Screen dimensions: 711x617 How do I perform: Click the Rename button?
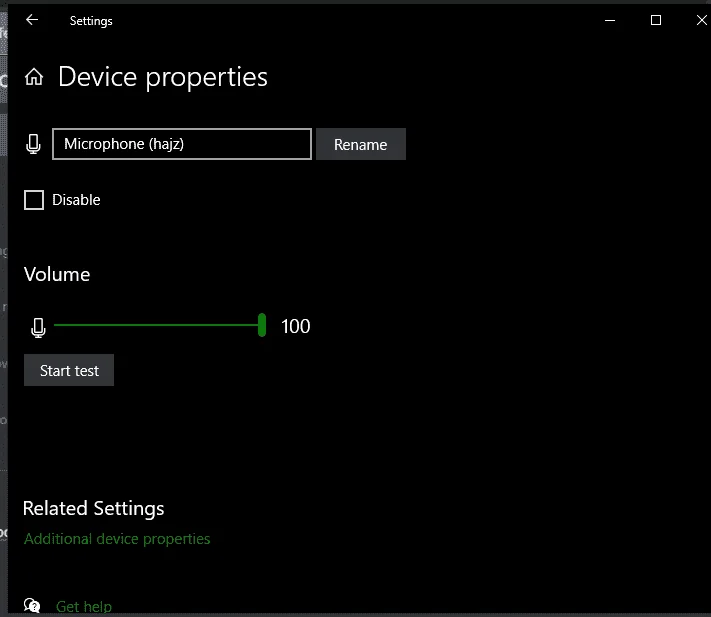point(361,144)
